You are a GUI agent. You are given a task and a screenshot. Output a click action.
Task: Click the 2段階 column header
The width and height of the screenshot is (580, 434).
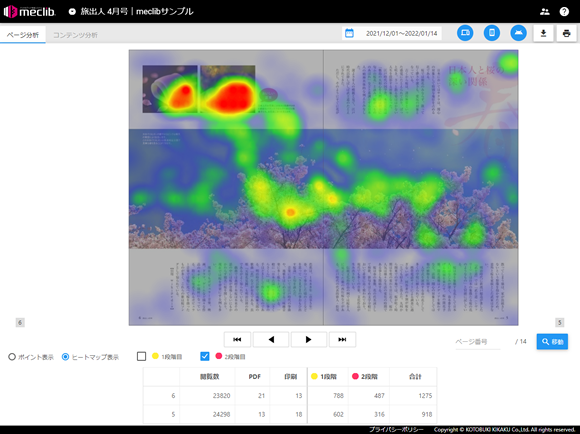369,377
